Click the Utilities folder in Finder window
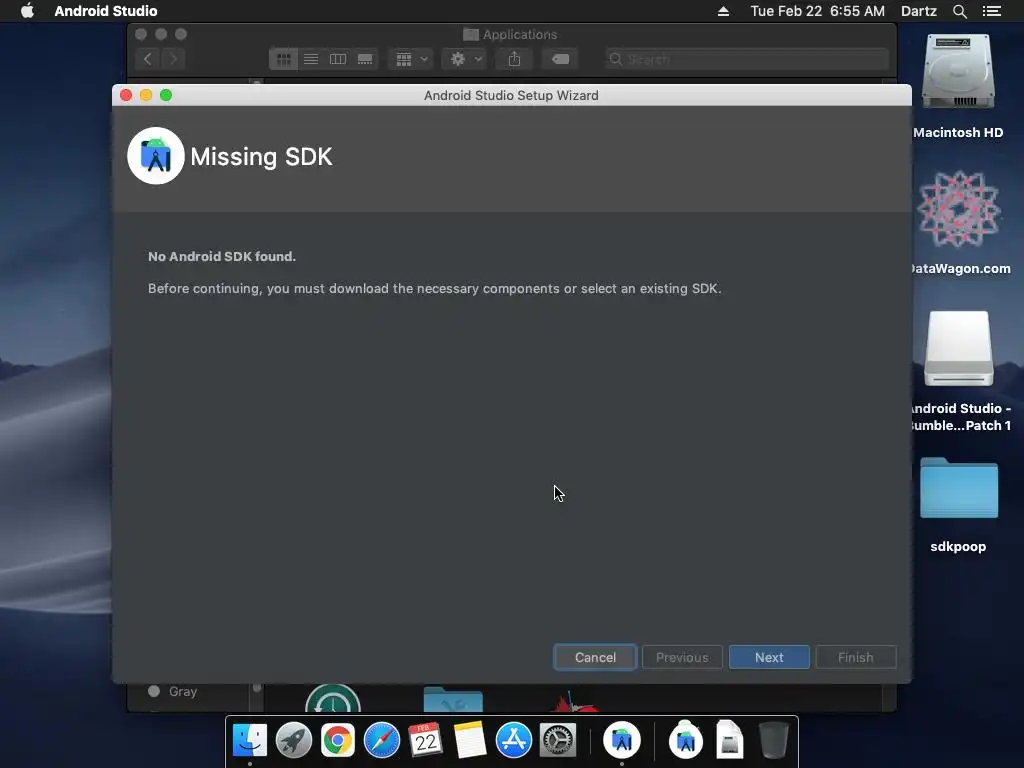 tap(453, 699)
